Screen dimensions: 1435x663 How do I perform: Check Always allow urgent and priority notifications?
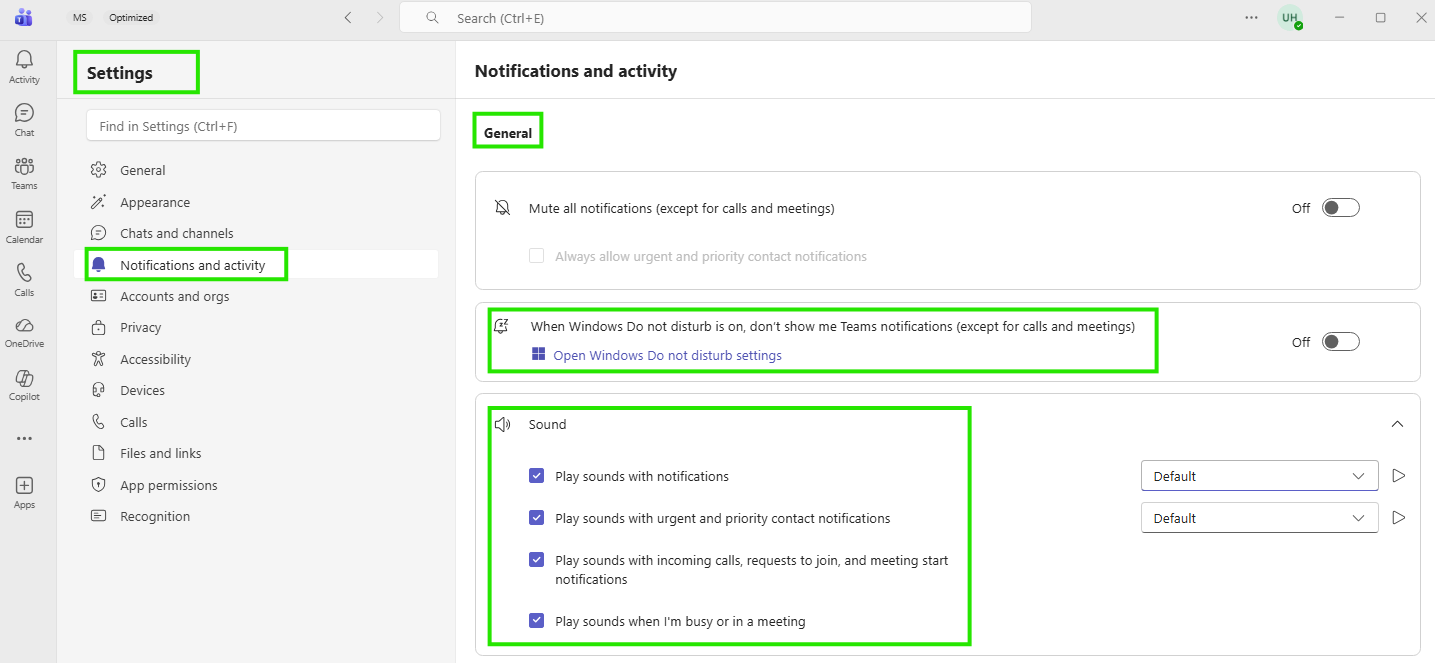[x=536, y=256]
